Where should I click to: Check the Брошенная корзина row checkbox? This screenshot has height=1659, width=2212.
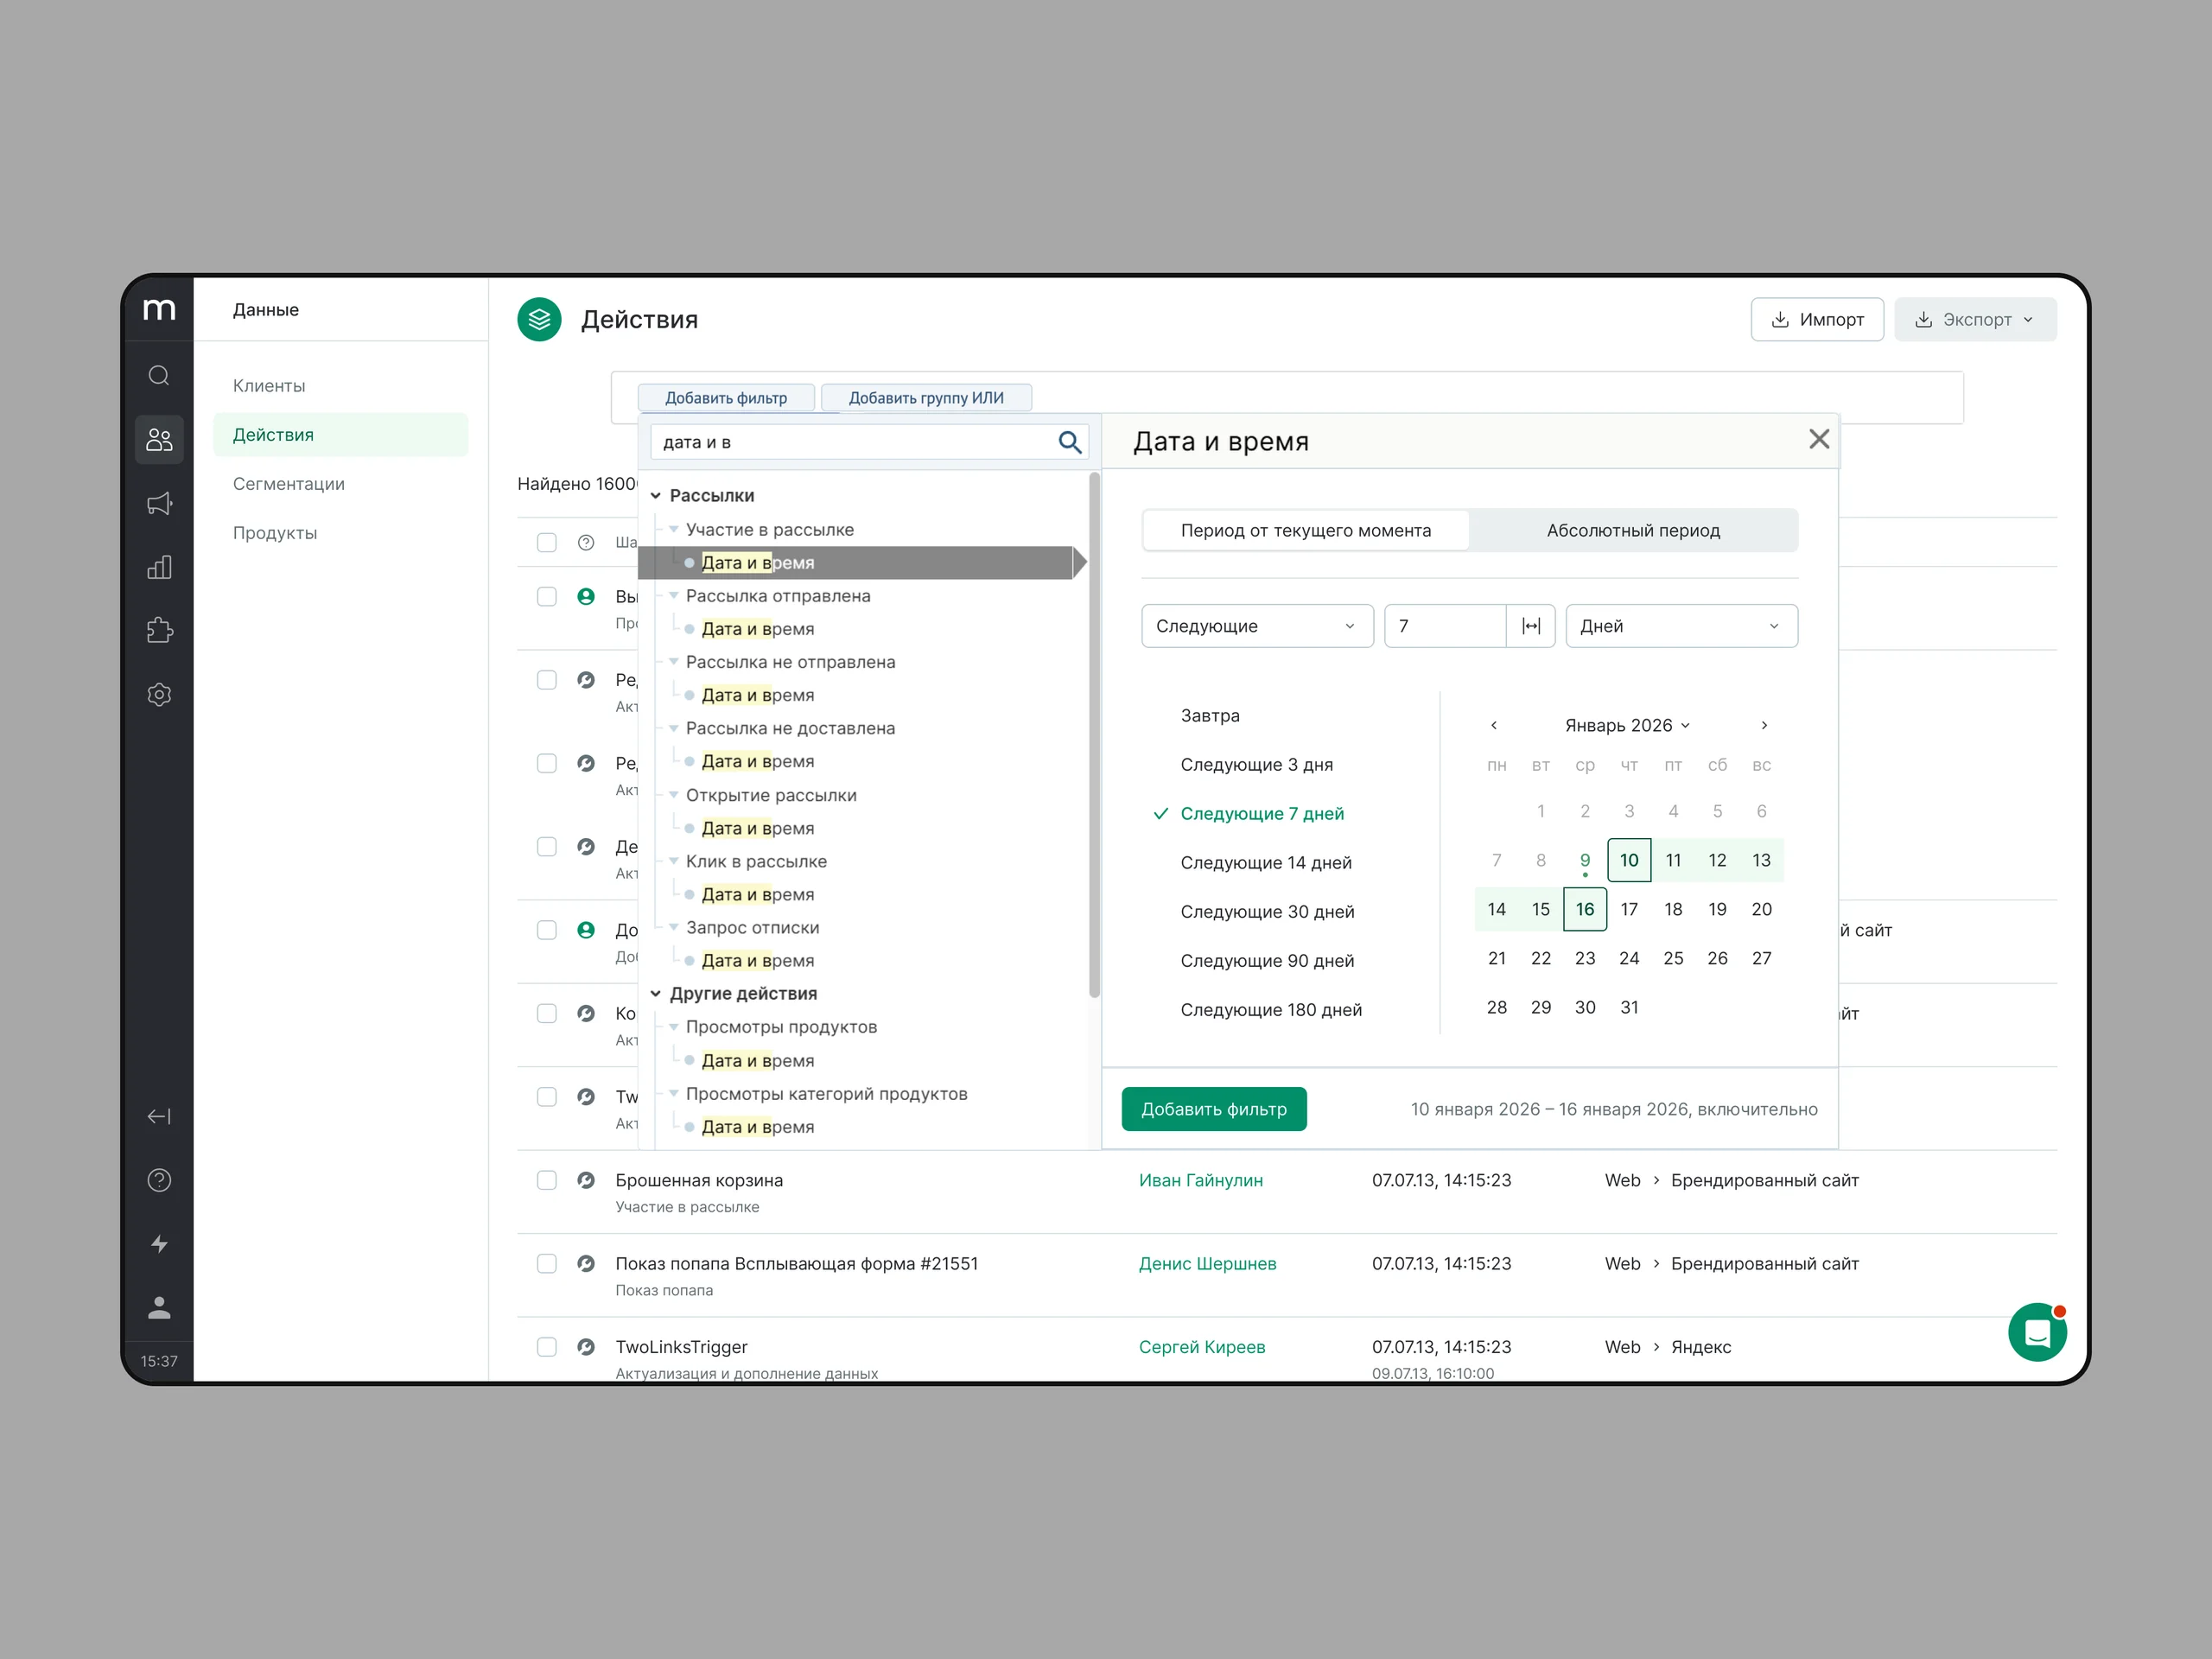(547, 1181)
